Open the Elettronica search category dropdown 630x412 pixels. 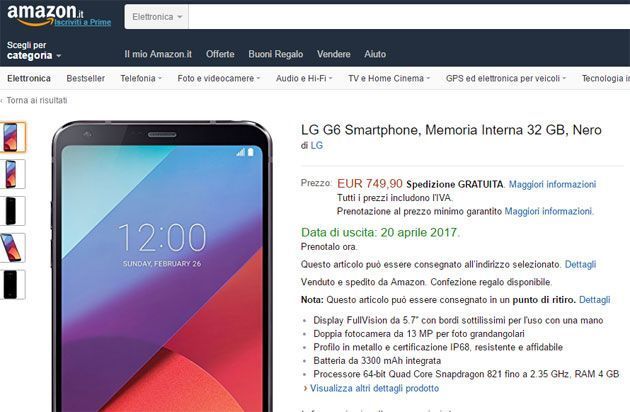157,17
